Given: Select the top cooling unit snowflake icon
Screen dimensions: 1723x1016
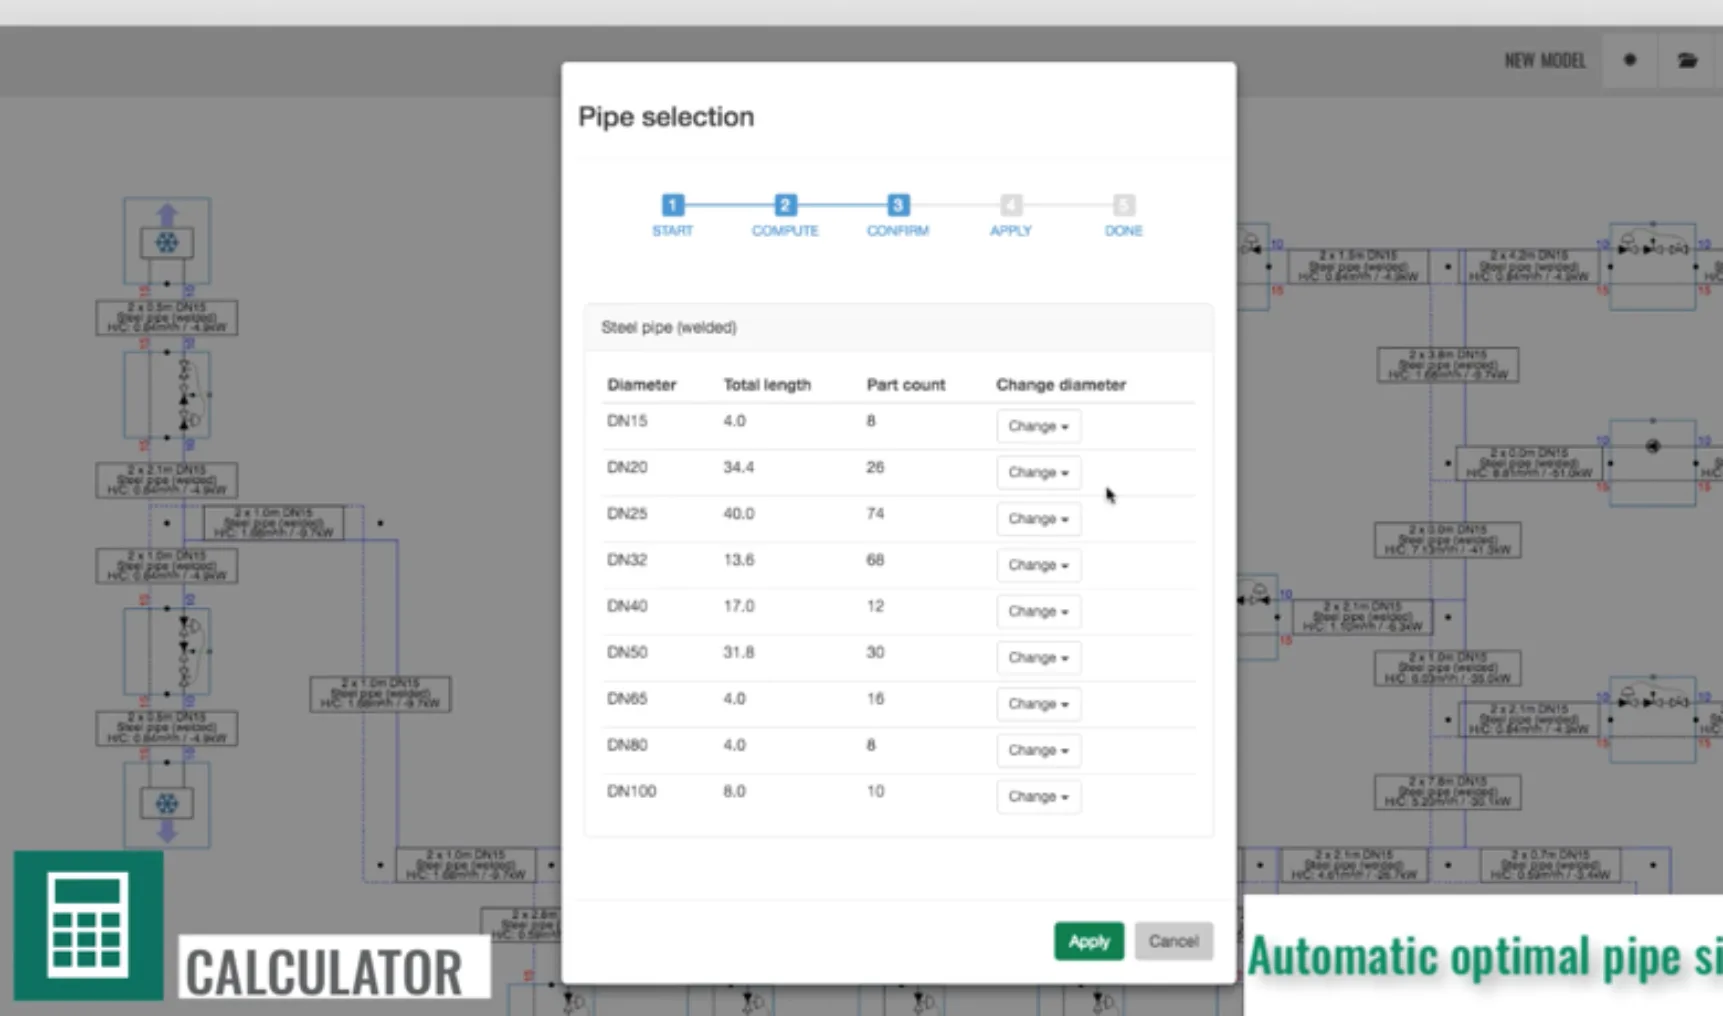Looking at the screenshot, I should (167, 242).
